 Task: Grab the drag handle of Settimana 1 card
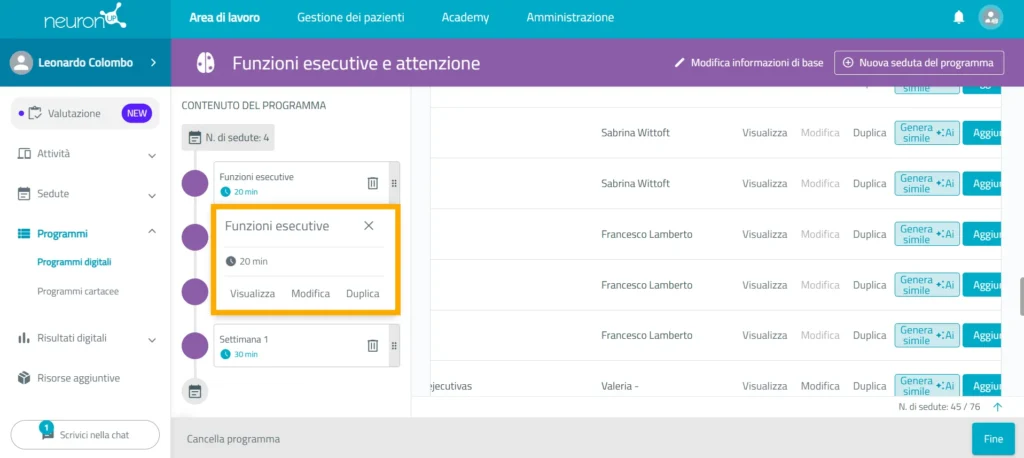(394, 346)
